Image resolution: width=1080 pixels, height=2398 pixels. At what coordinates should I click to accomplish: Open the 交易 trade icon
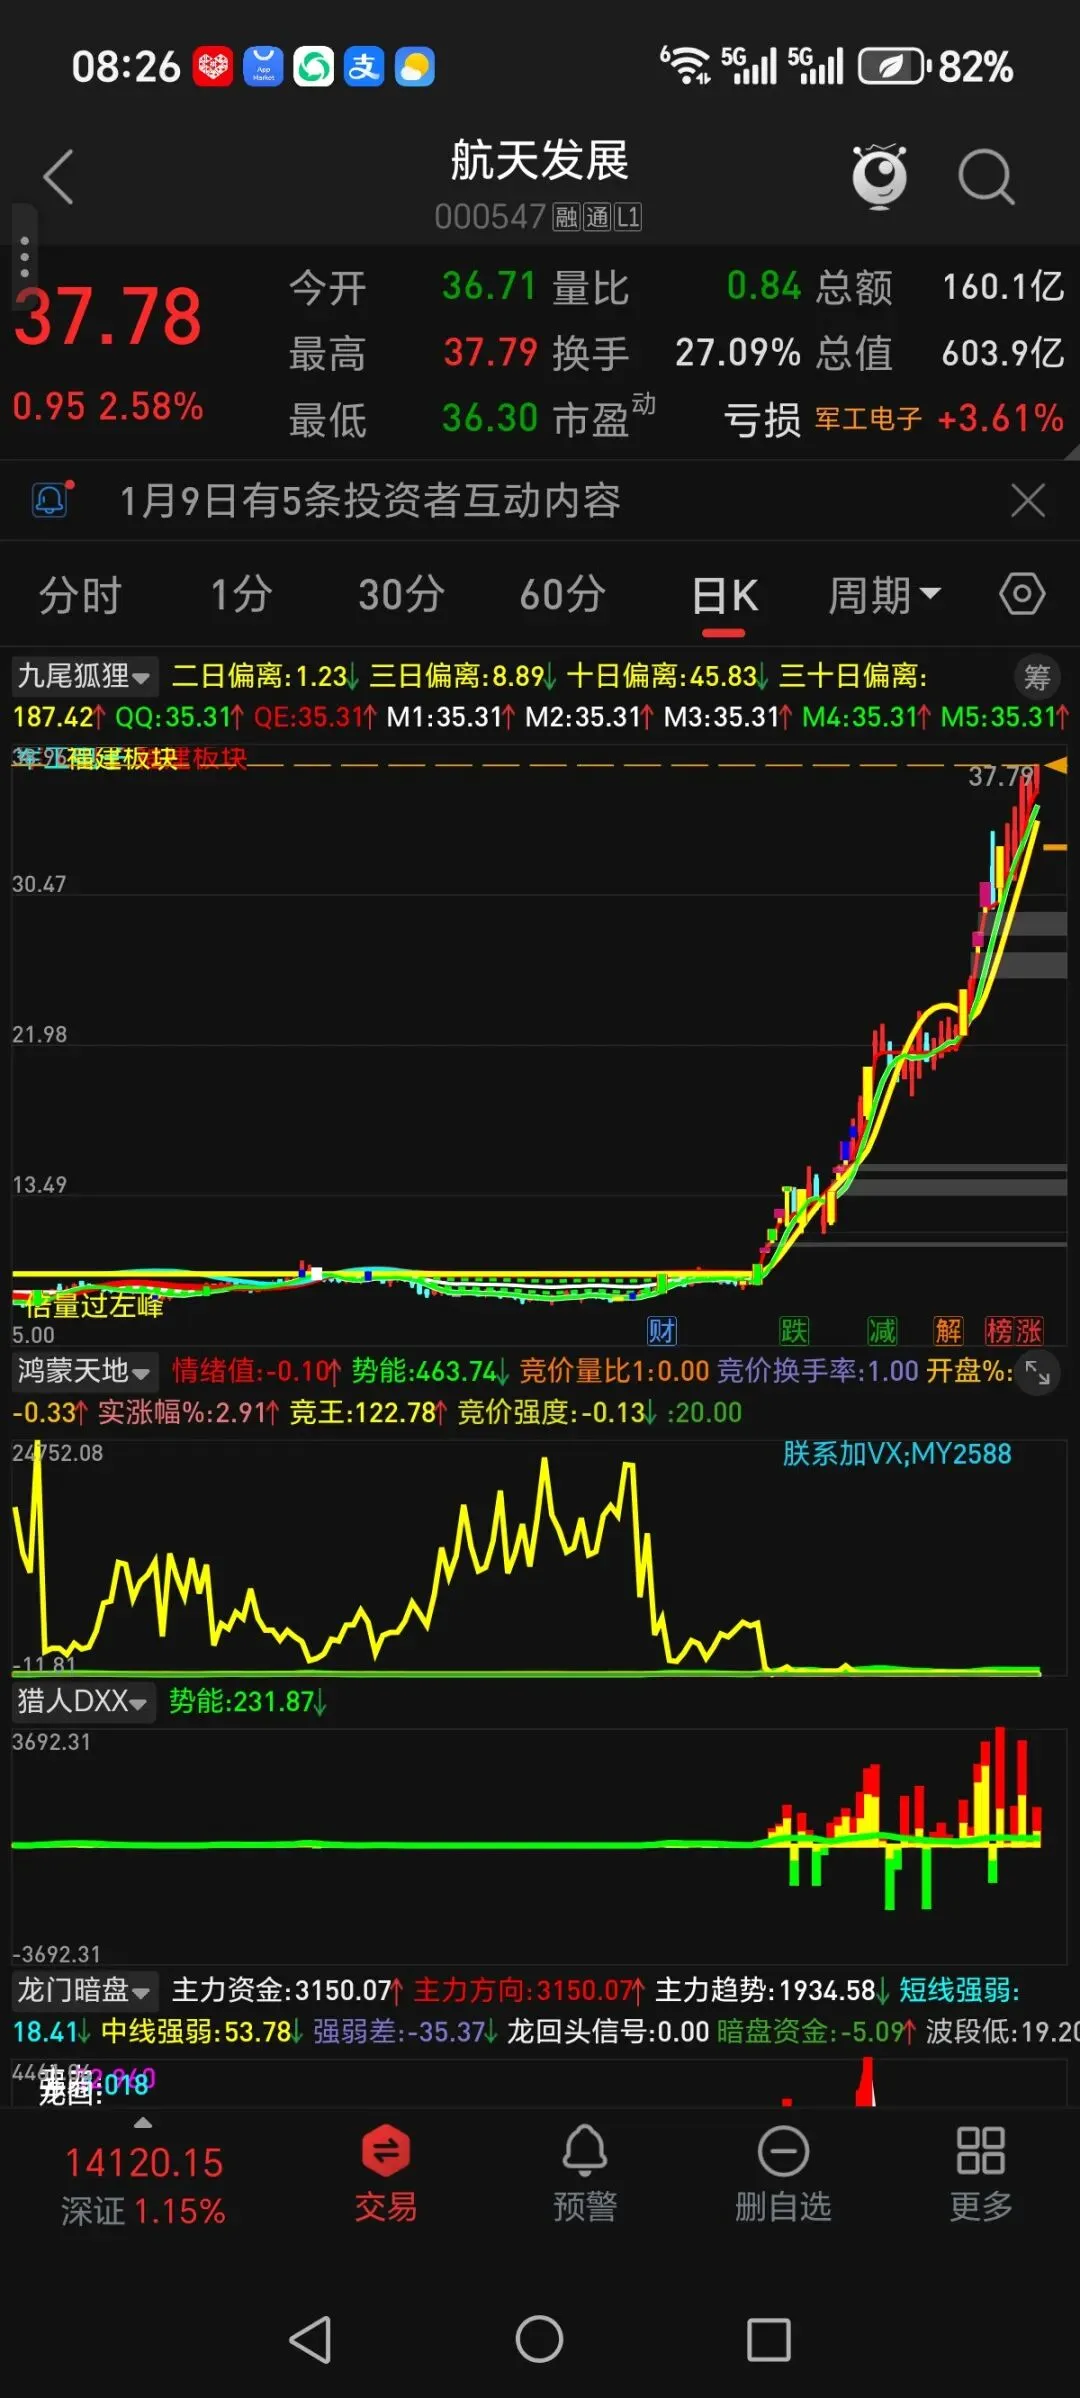pos(386,2175)
